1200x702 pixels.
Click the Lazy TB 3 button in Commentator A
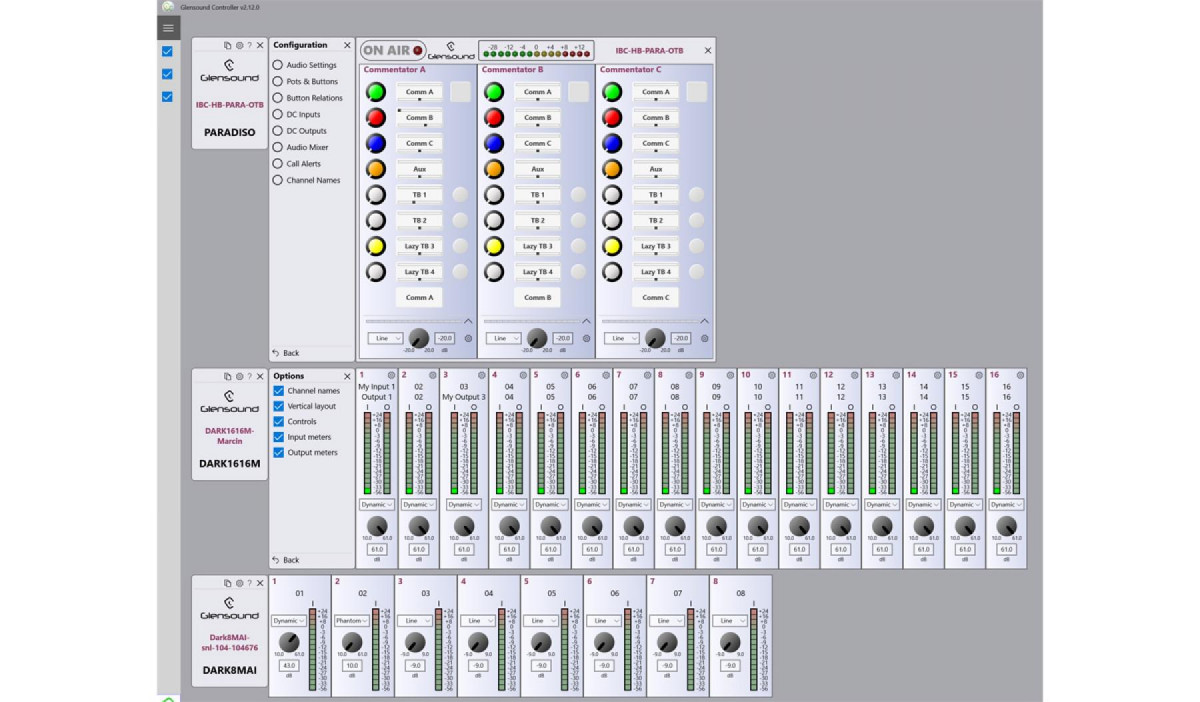coord(419,246)
